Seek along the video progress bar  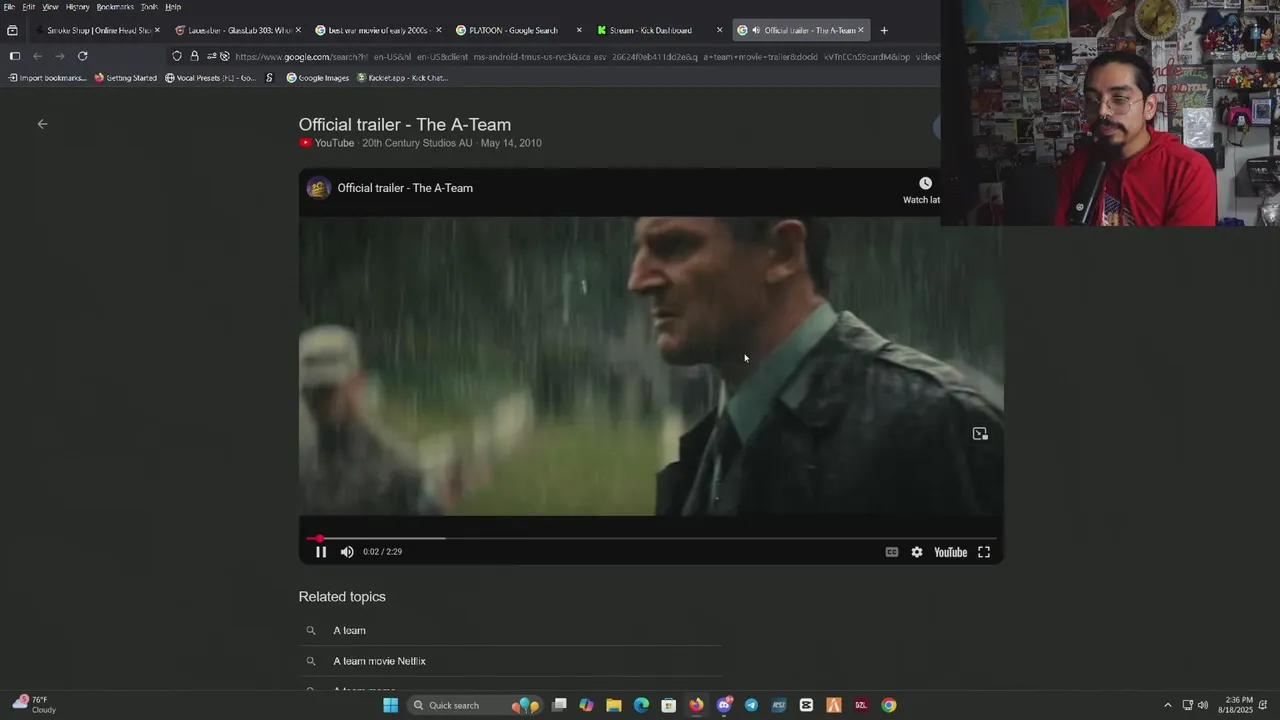pyautogui.click(x=650, y=538)
